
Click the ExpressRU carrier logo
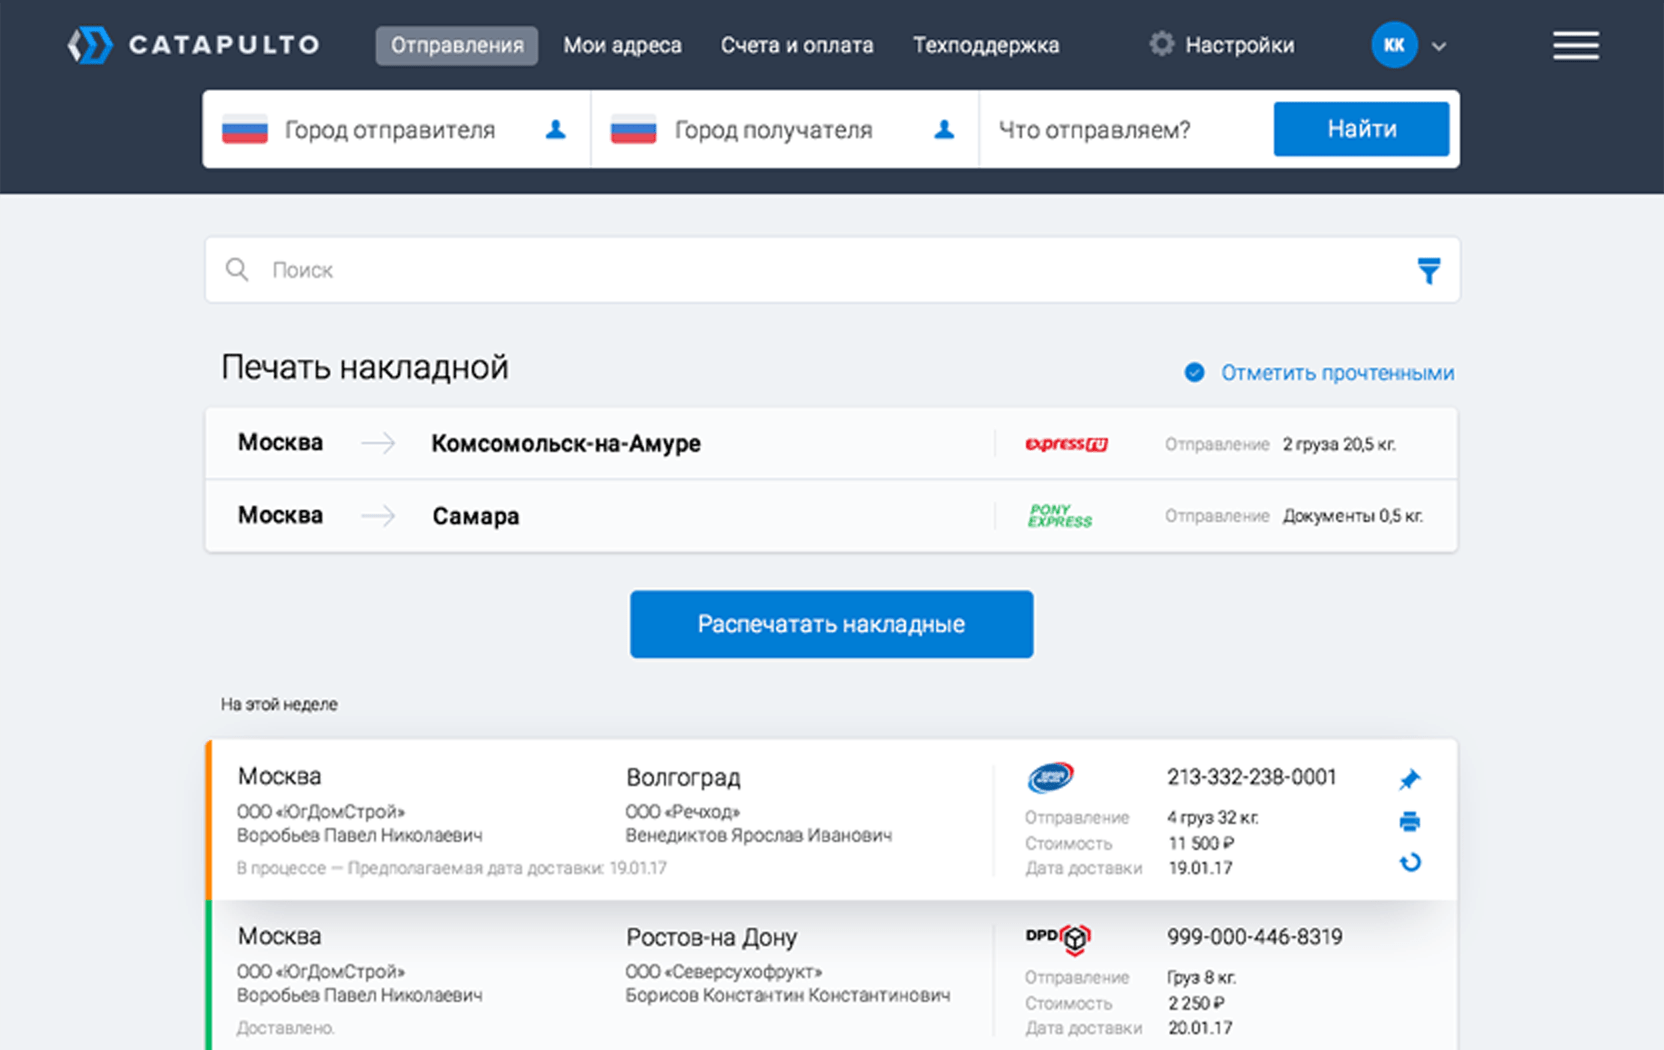click(1066, 444)
